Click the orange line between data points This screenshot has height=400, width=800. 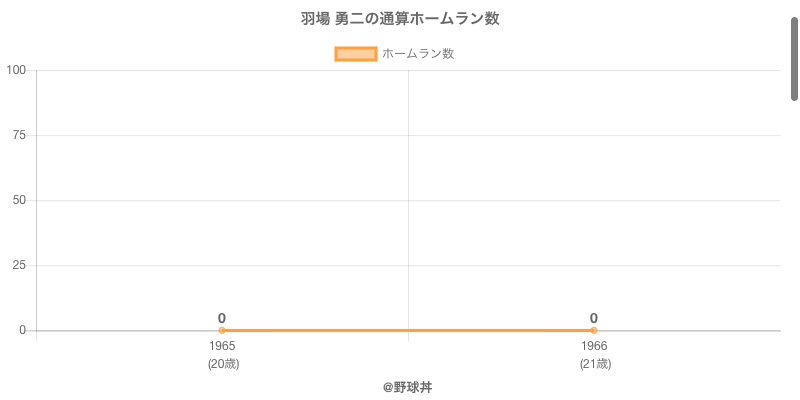click(x=408, y=330)
